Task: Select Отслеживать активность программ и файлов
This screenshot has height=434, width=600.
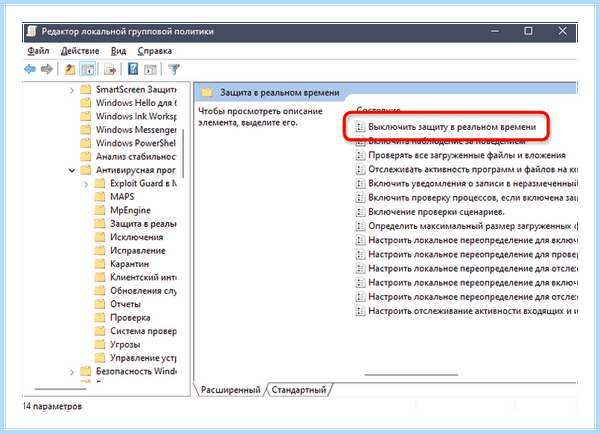Action: pos(473,170)
